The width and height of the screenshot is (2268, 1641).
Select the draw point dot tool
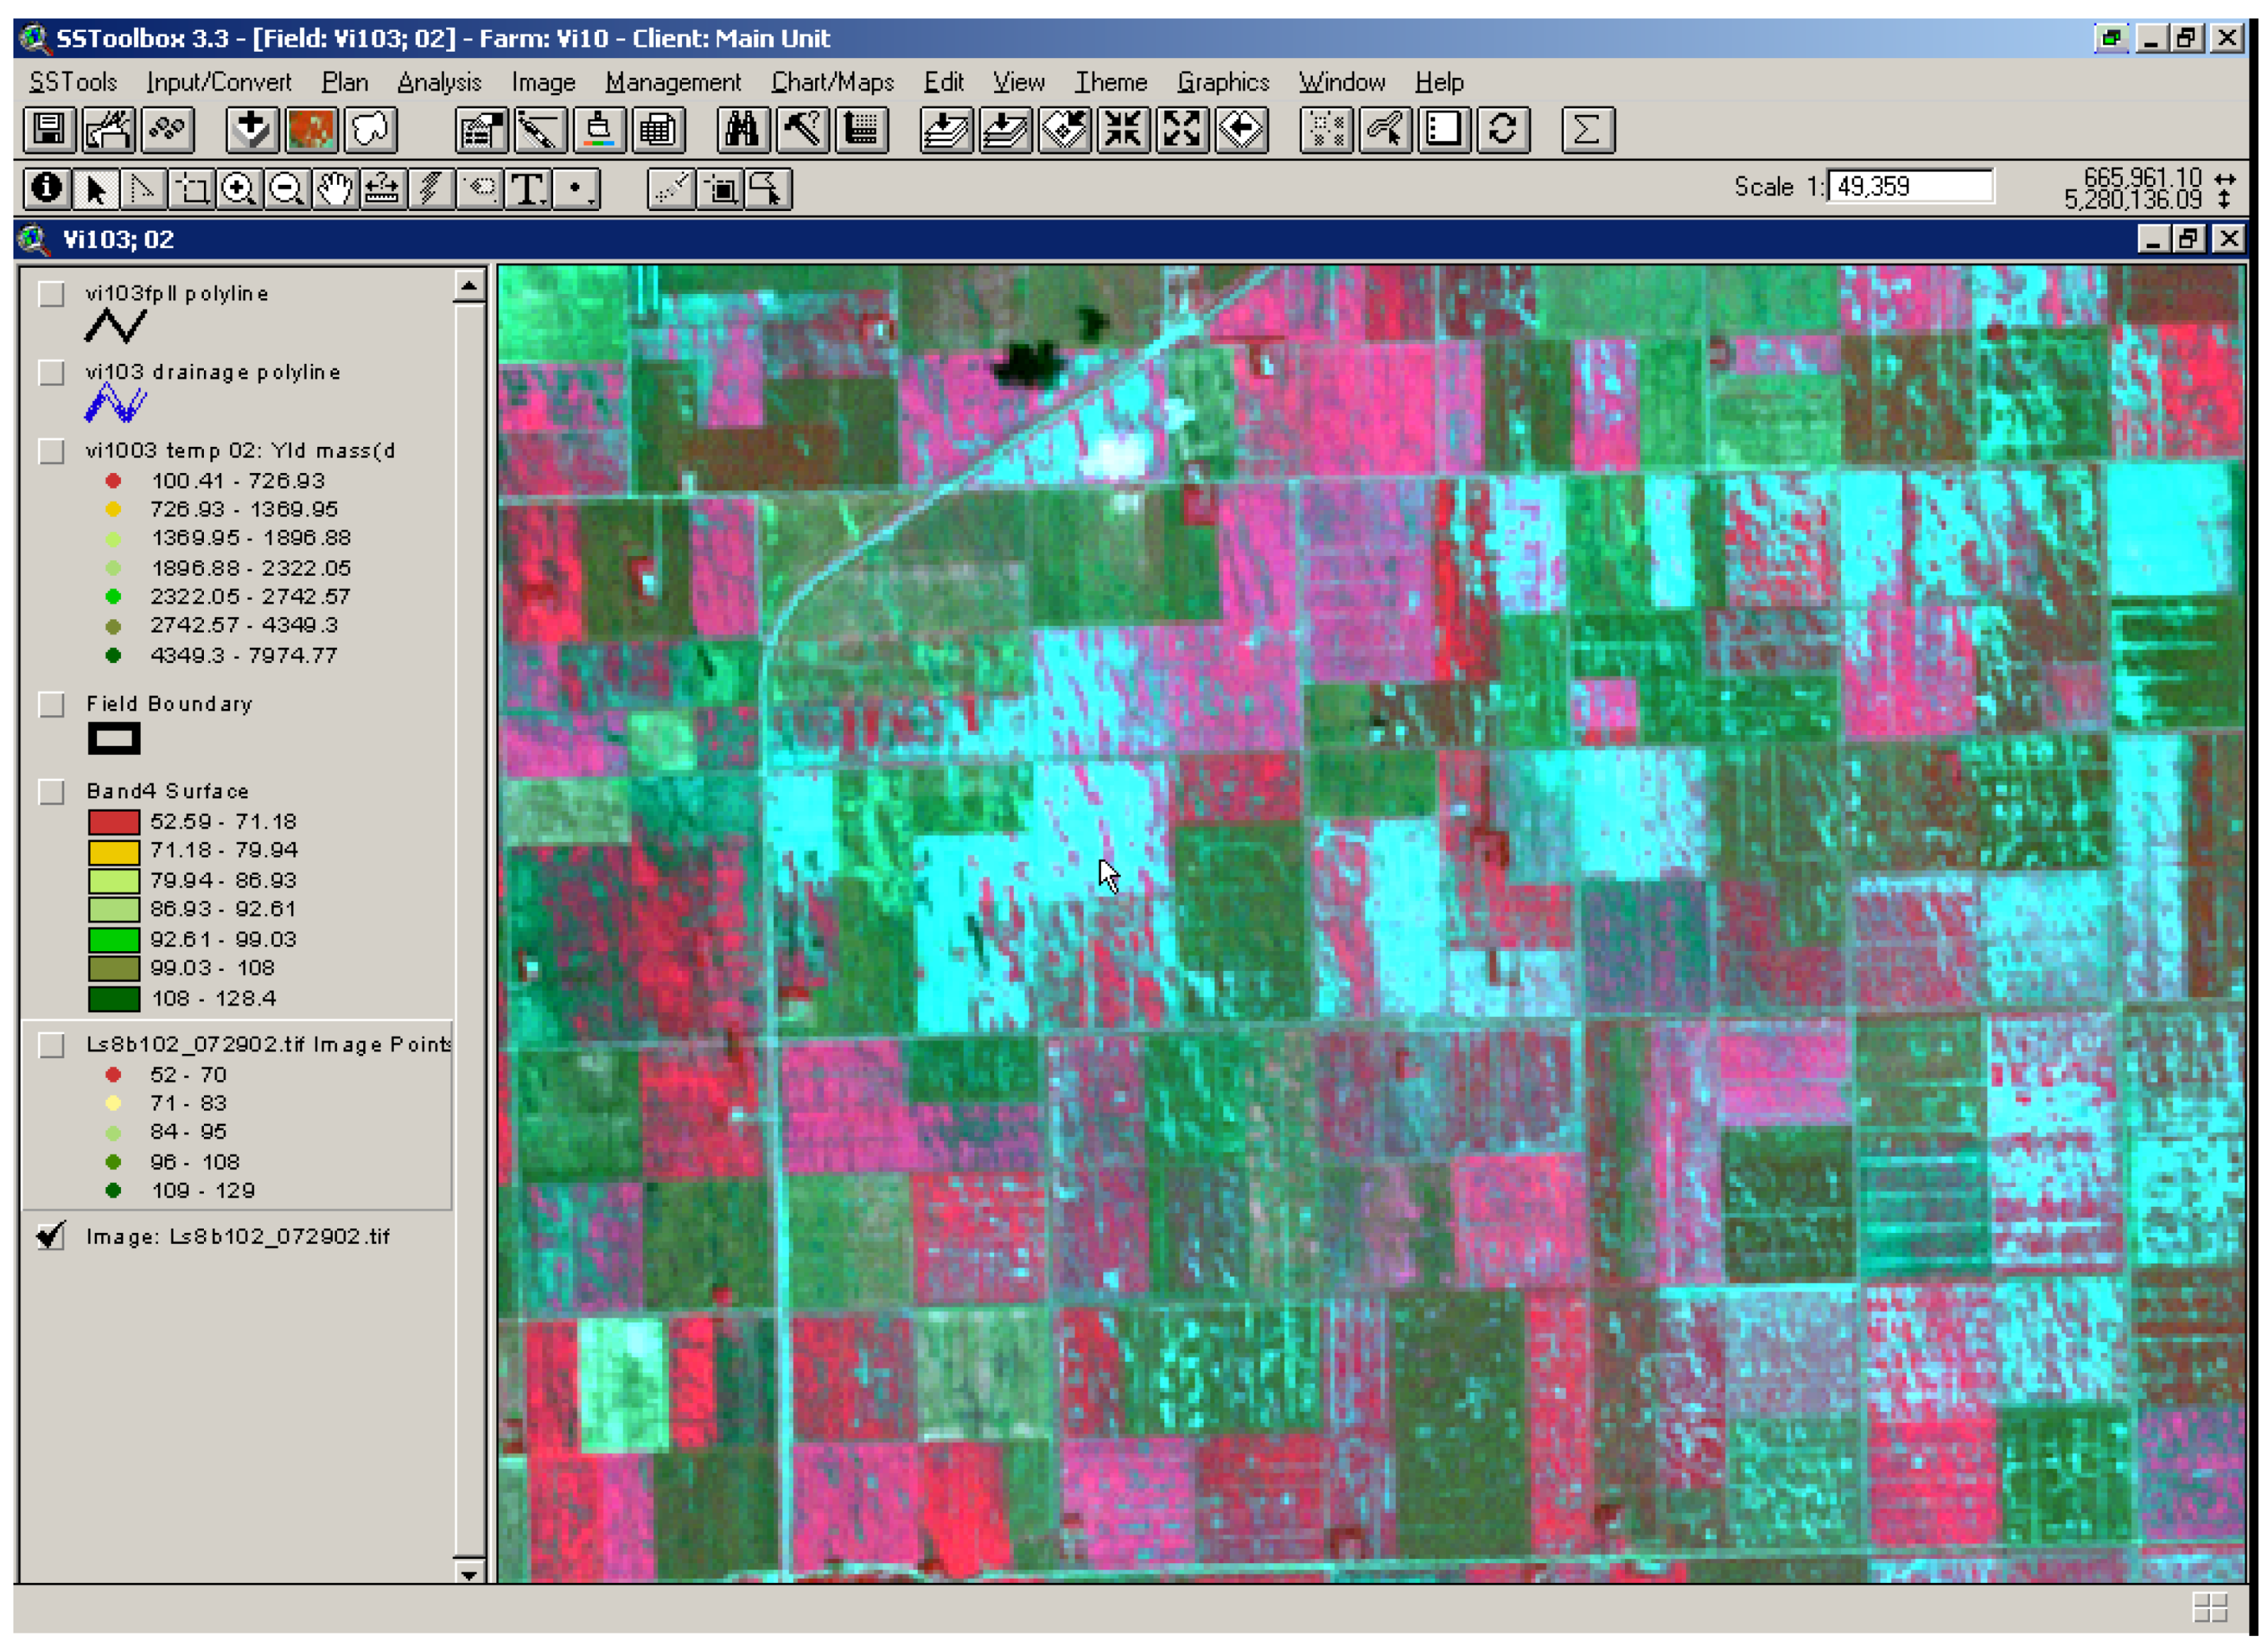point(576,189)
